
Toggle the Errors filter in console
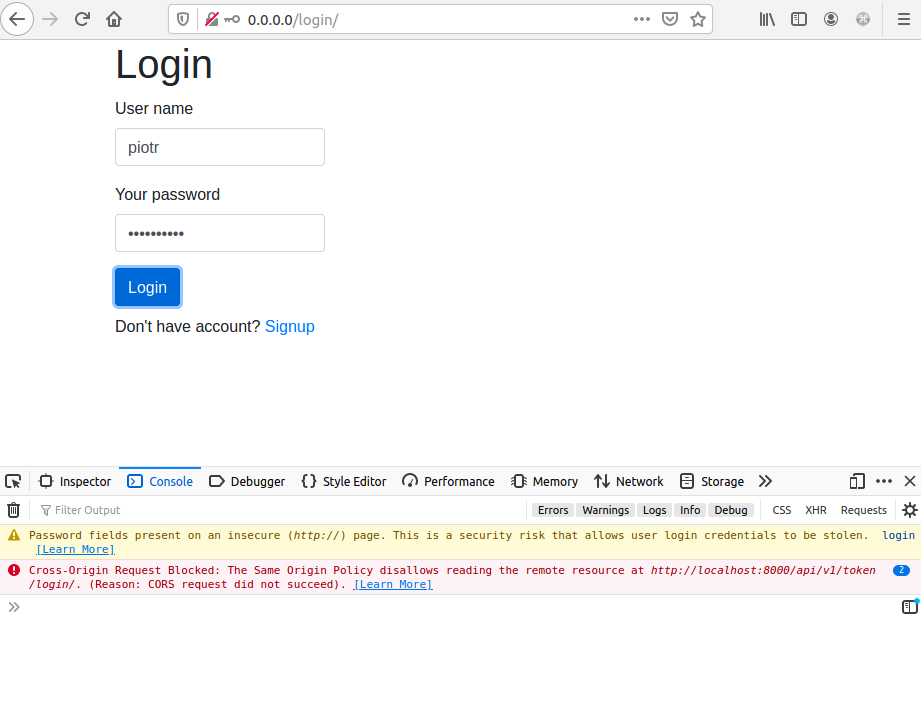[x=553, y=510]
